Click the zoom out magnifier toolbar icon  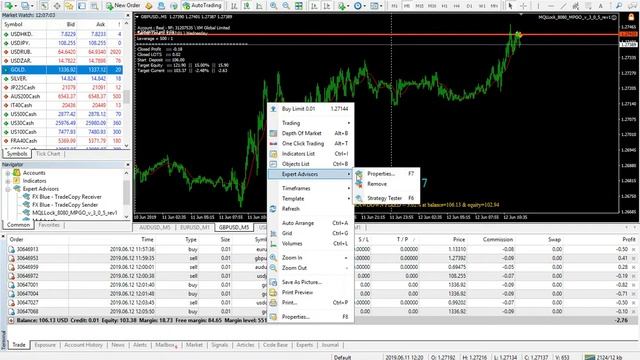286,6
